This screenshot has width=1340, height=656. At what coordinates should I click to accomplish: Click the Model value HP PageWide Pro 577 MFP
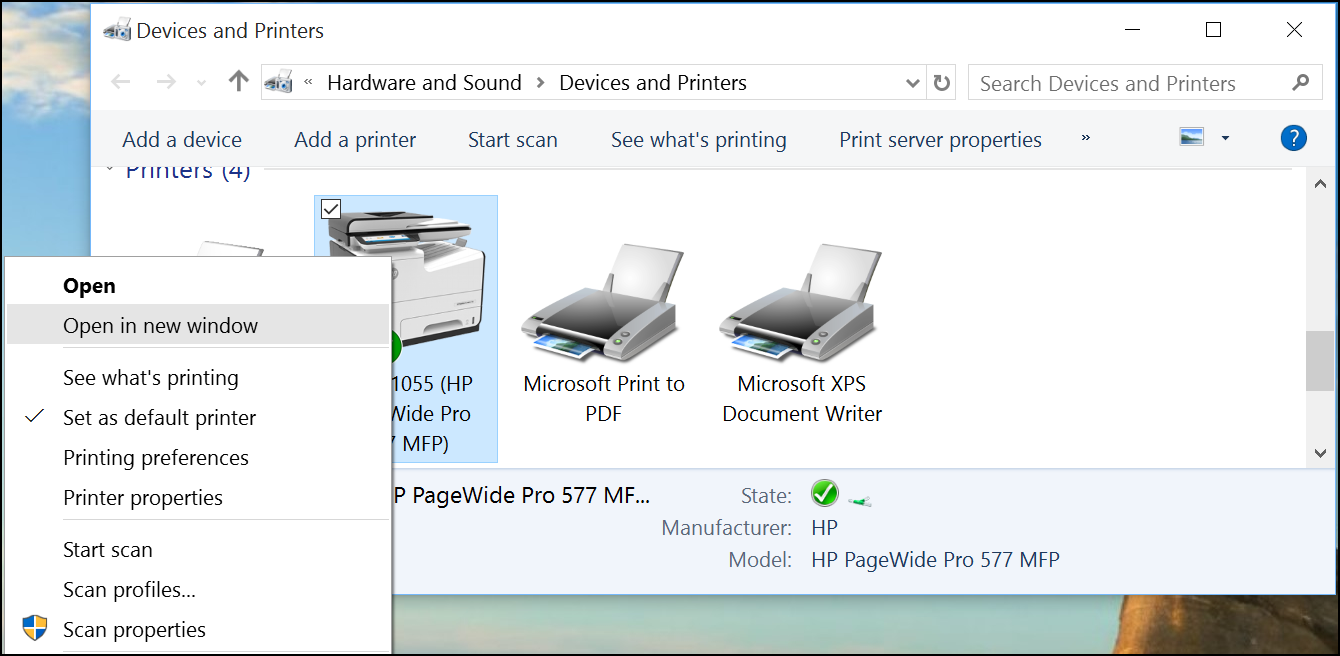point(935,560)
